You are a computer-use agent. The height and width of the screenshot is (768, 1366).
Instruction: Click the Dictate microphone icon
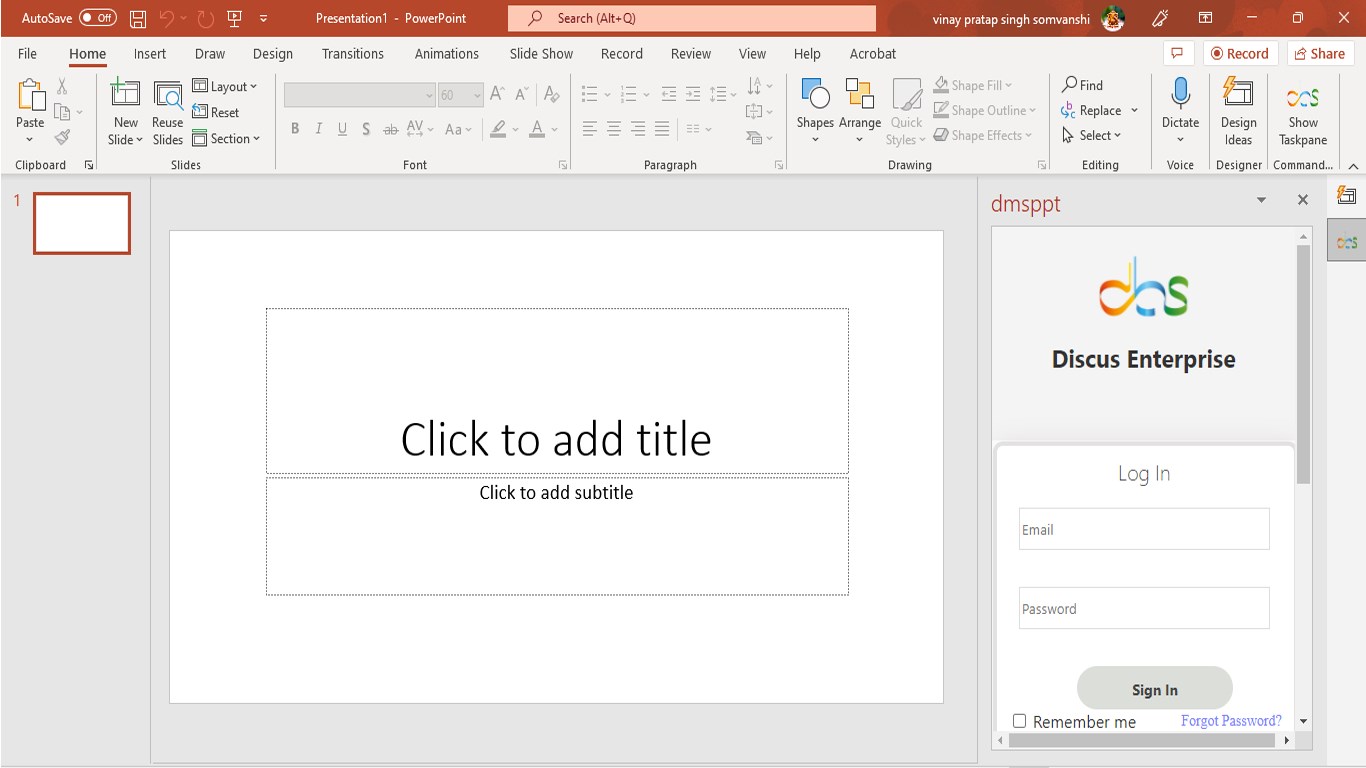1180,94
